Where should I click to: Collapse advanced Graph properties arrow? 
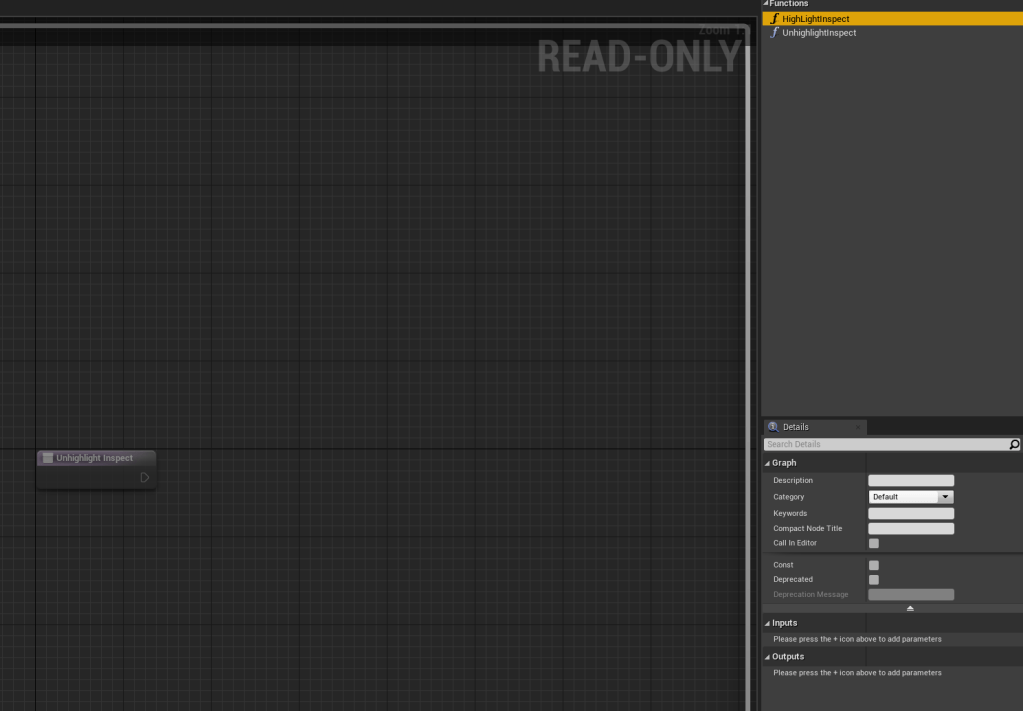tap(910, 608)
